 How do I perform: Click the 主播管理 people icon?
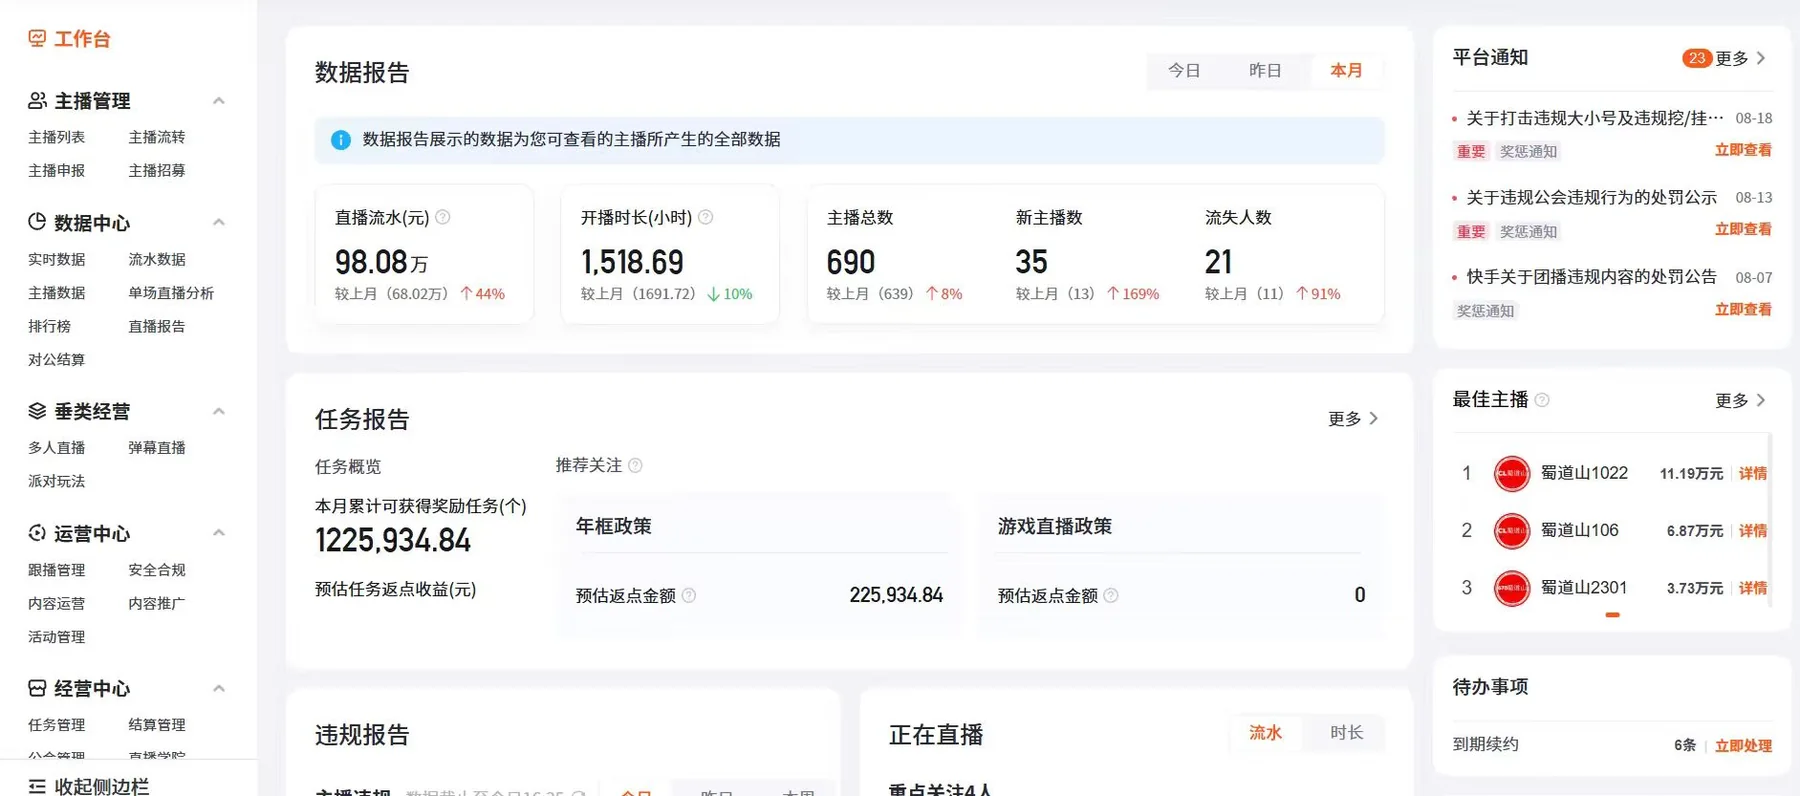coord(37,101)
